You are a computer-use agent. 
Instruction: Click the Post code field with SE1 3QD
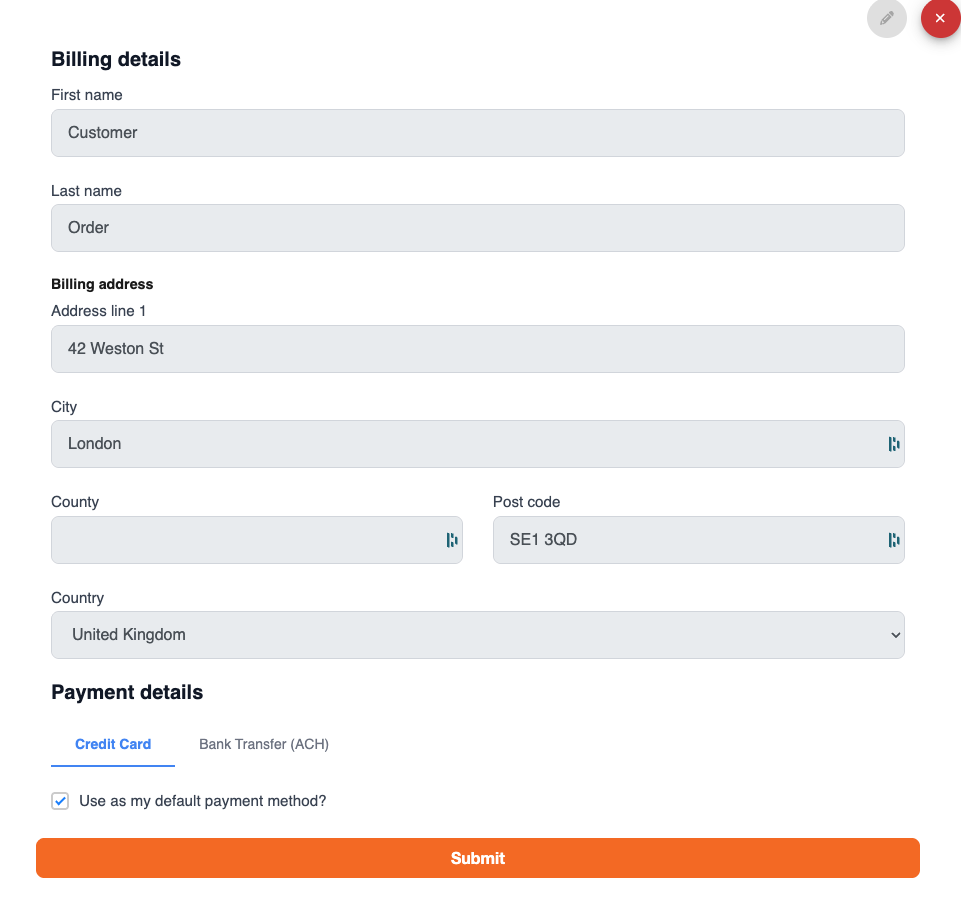click(x=685, y=540)
